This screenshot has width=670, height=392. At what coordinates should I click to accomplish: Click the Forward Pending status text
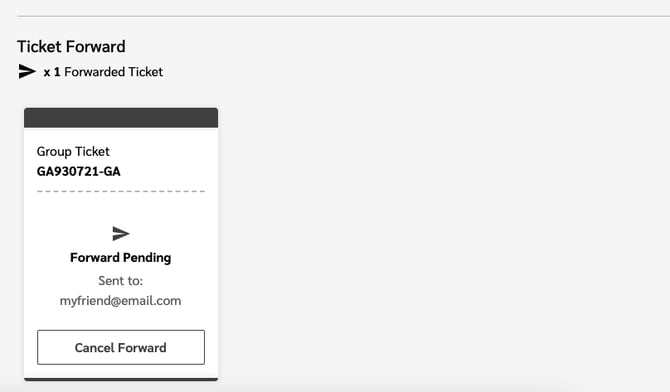tap(120, 257)
